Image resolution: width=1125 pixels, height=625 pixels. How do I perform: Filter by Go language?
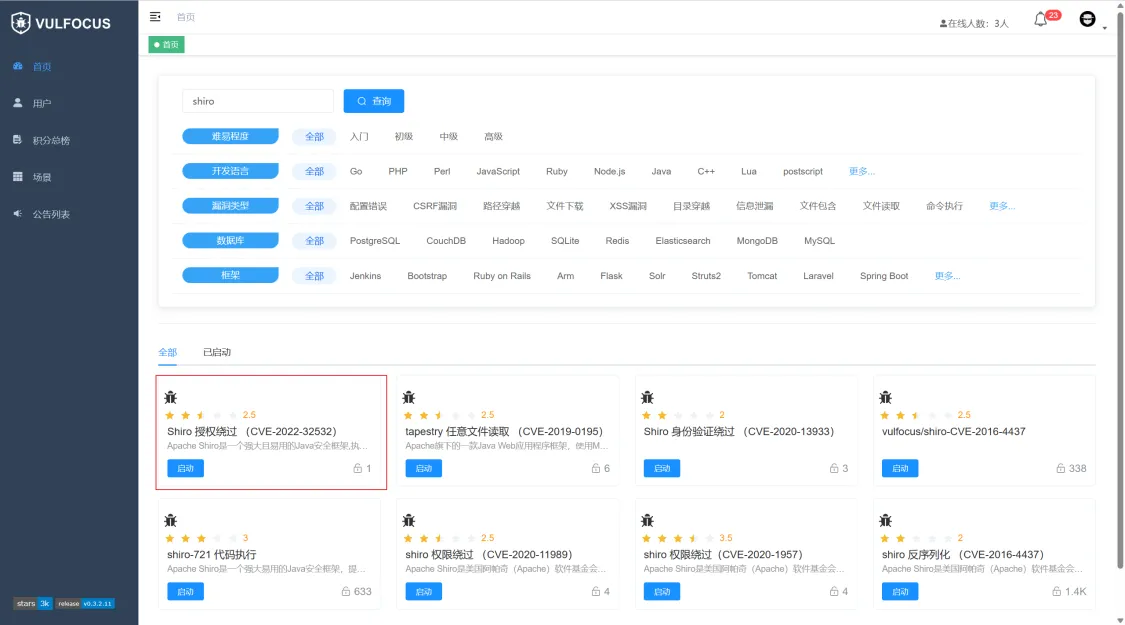point(356,171)
